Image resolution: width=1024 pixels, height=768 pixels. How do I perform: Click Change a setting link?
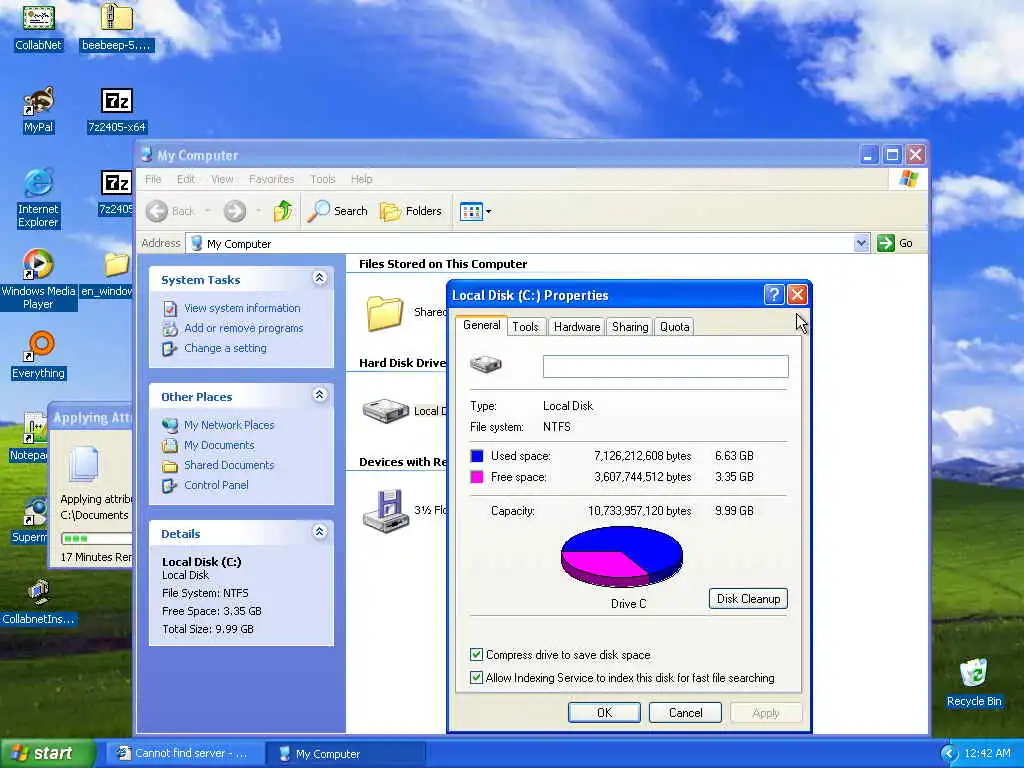pos(225,348)
